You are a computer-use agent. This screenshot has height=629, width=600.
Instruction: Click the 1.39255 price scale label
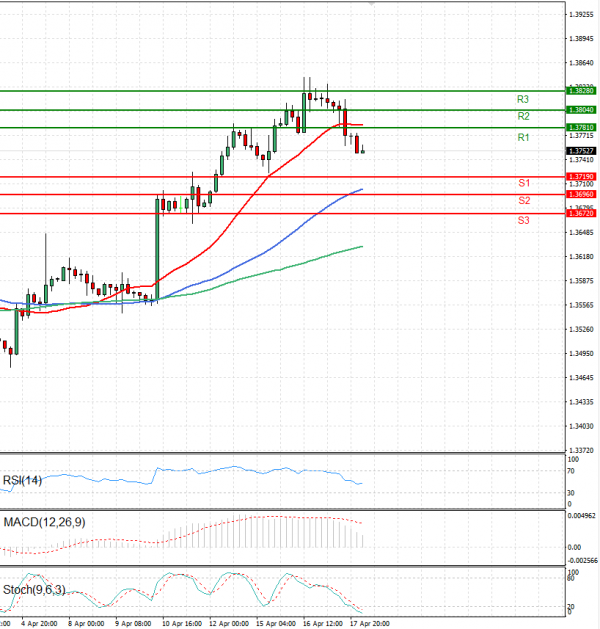coord(581,15)
